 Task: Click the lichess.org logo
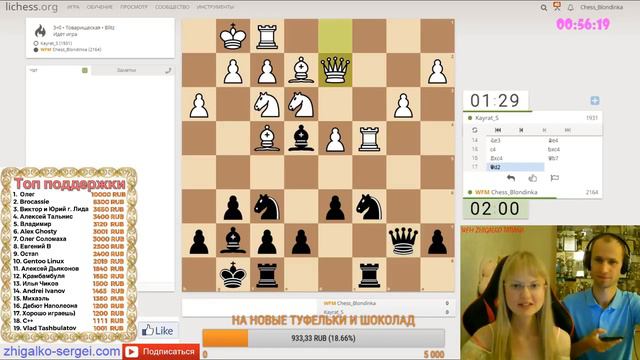31,7
